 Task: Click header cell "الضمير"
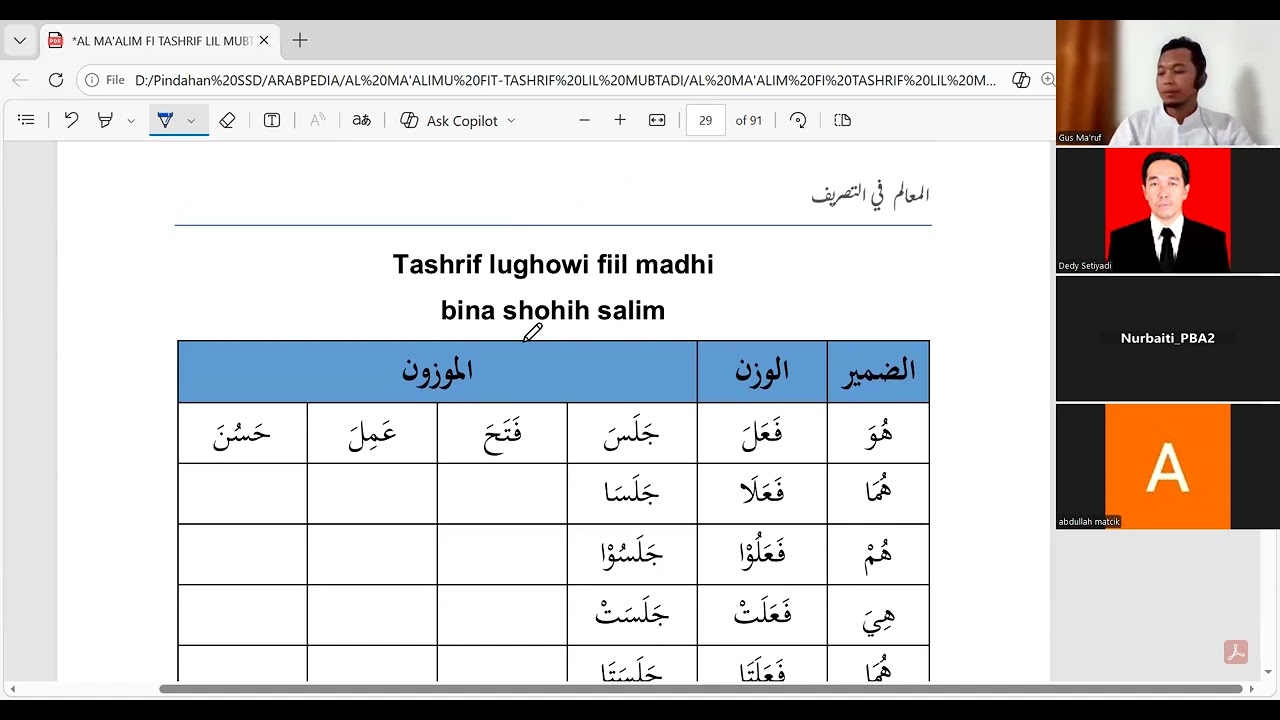(878, 371)
